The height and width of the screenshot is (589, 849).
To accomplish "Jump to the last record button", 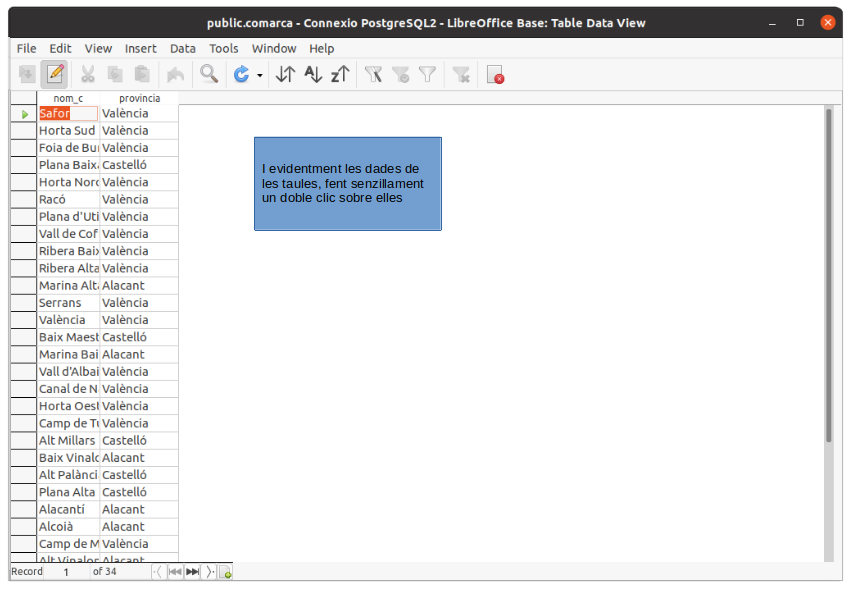I will pos(192,572).
